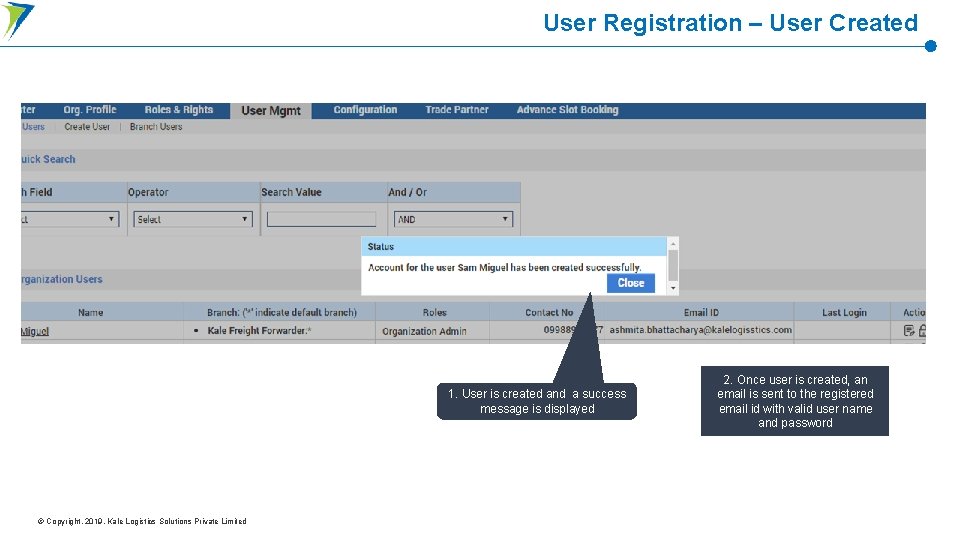Expand the Operator Select dropdown
Image resolution: width=960 pixels, height=540 pixels.
click(193, 219)
